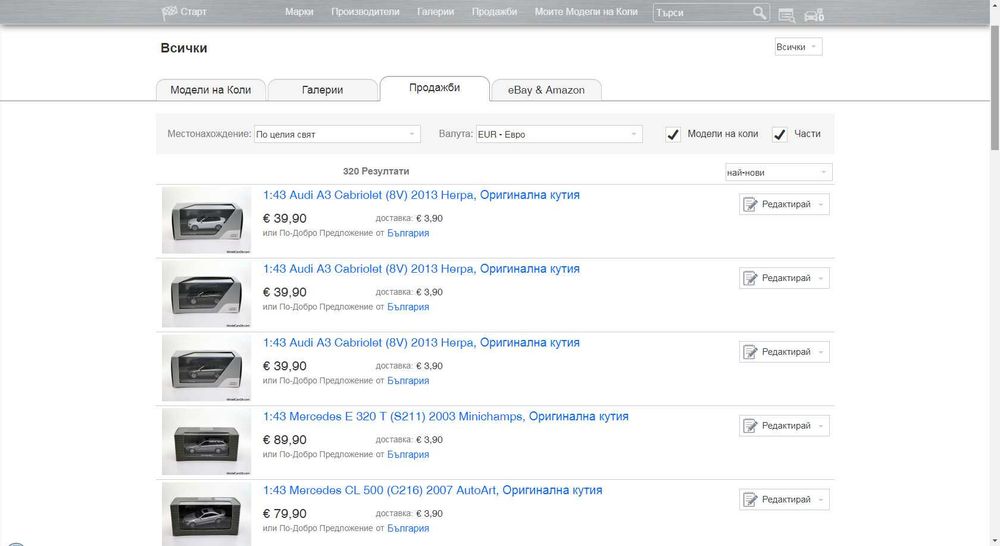
Task: Open the Валута EUR dropdown
Action: tap(559, 134)
